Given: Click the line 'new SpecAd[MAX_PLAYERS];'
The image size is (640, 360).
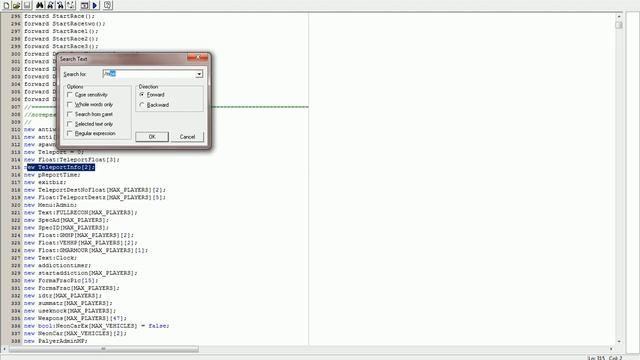Looking at the screenshot, I should coord(66,220).
